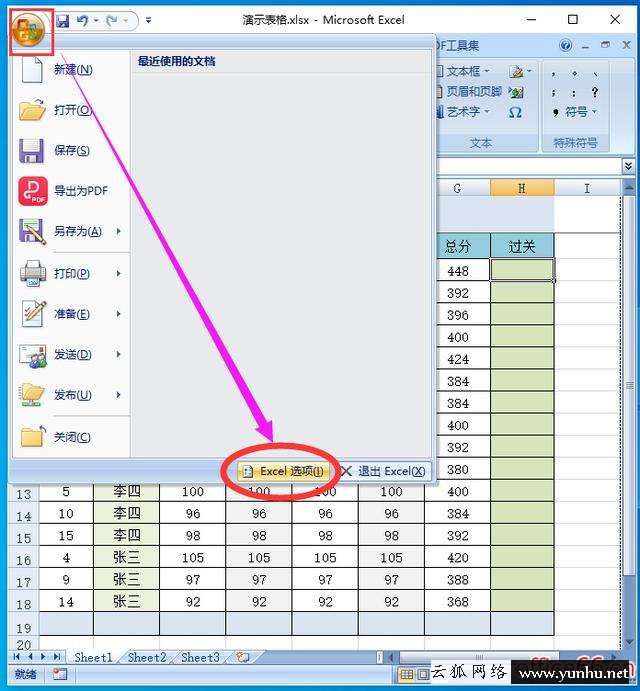The width and height of the screenshot is (640, 691).
Task: Click the macro record icon in status bar
Action: coord(60,674)
